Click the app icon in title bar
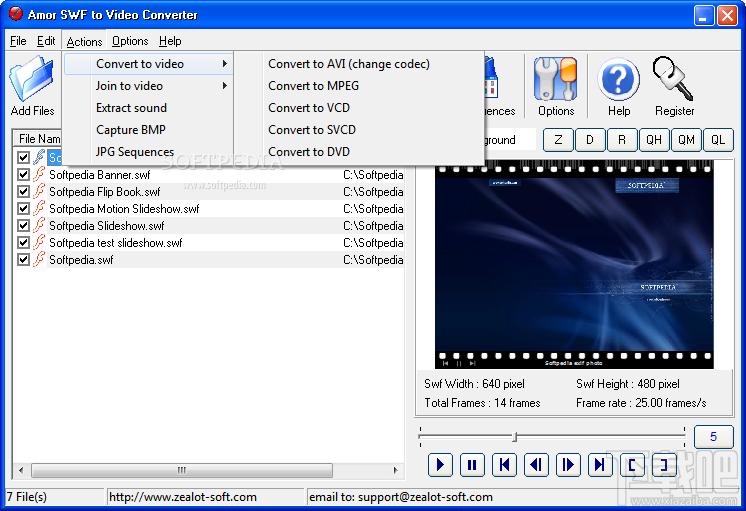 [16, 14]
